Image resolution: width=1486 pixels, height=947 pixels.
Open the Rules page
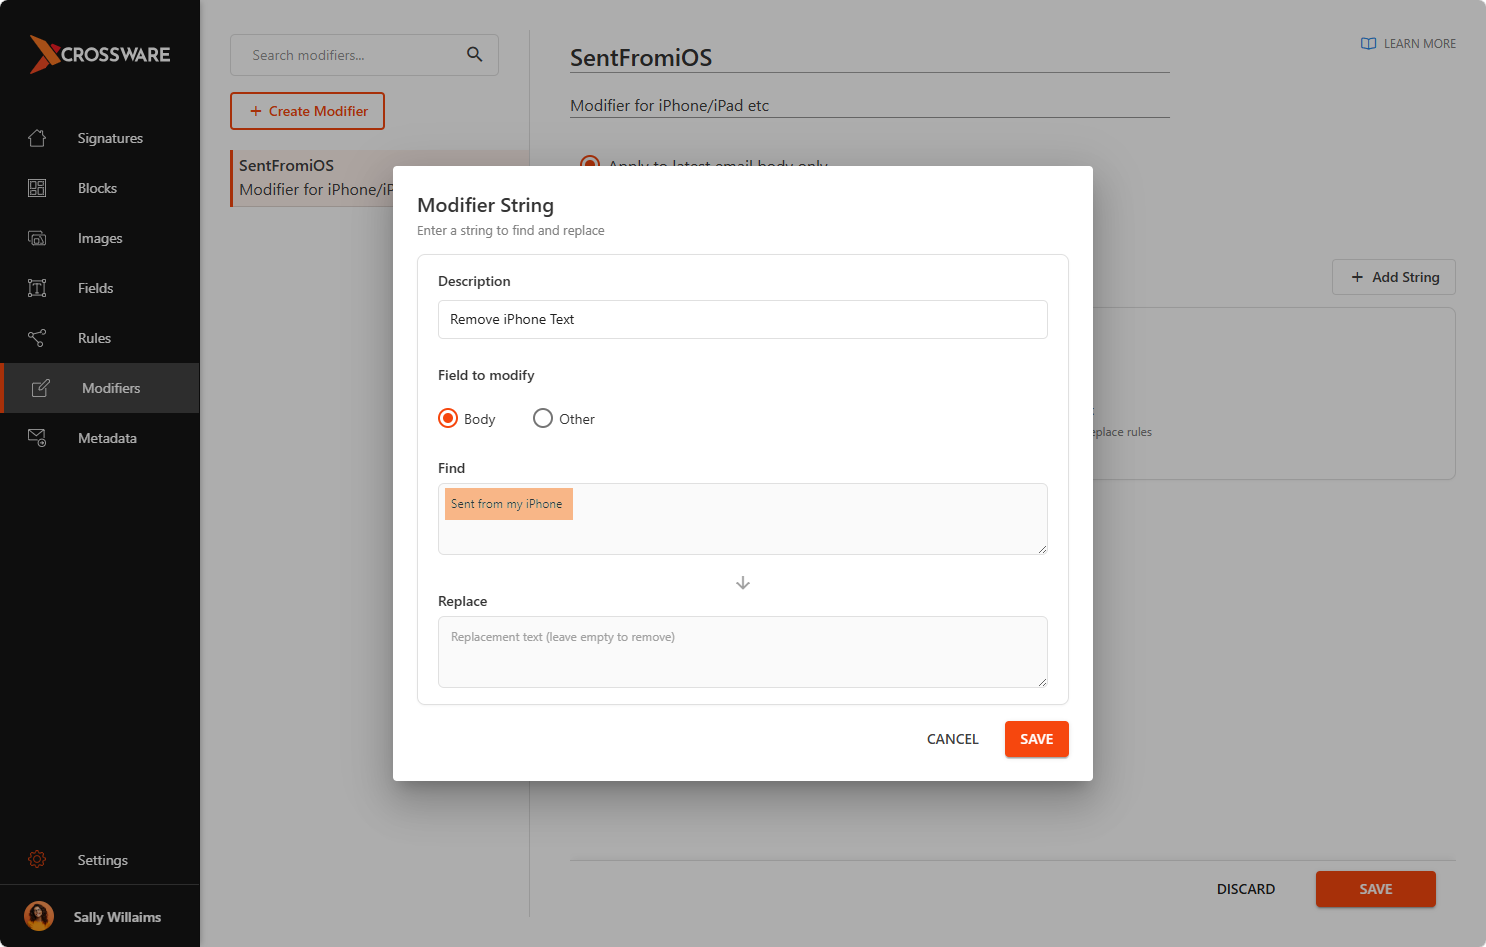click(100, 338)
